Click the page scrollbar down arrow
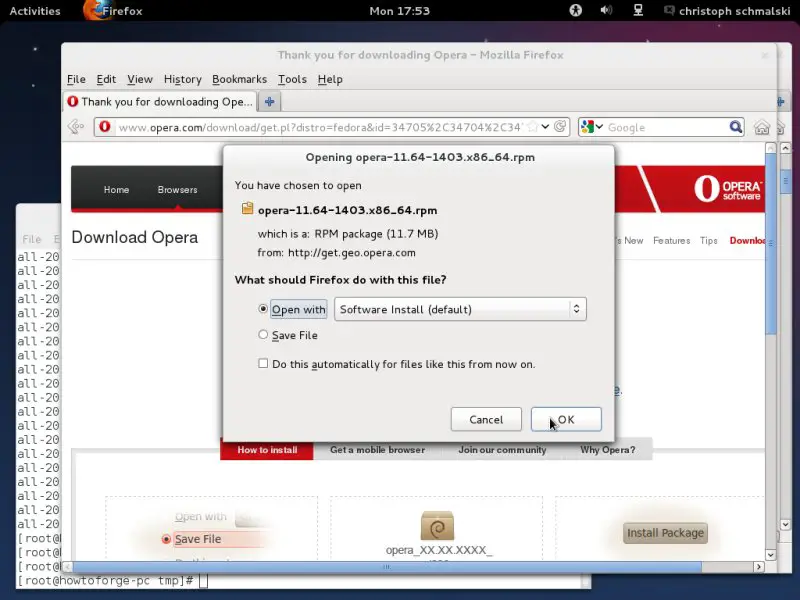This screenshot has width=800, height=600. [771, 555]
